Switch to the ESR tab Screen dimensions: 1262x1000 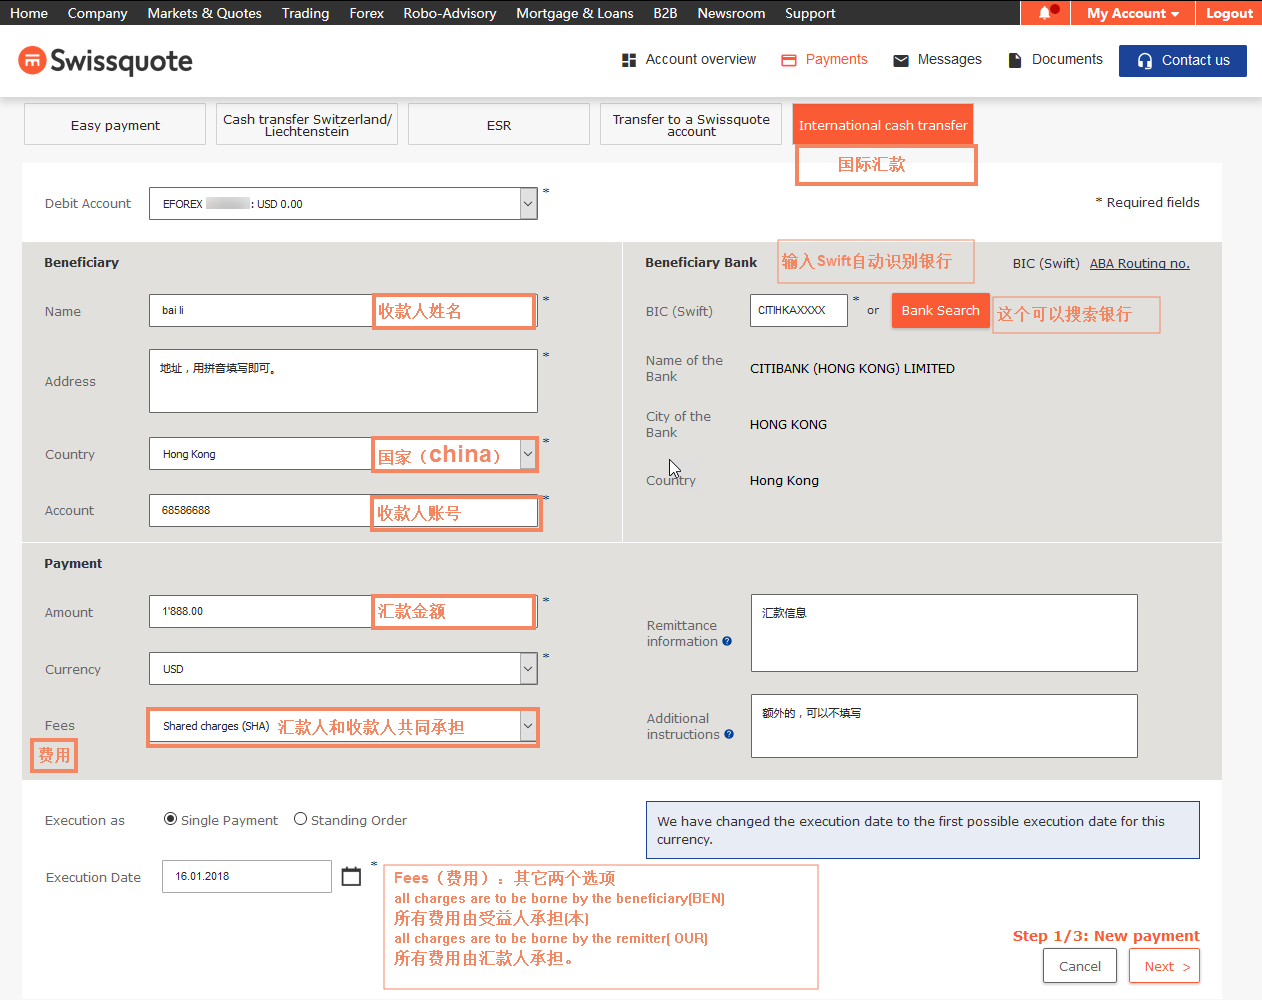[499, 125]
